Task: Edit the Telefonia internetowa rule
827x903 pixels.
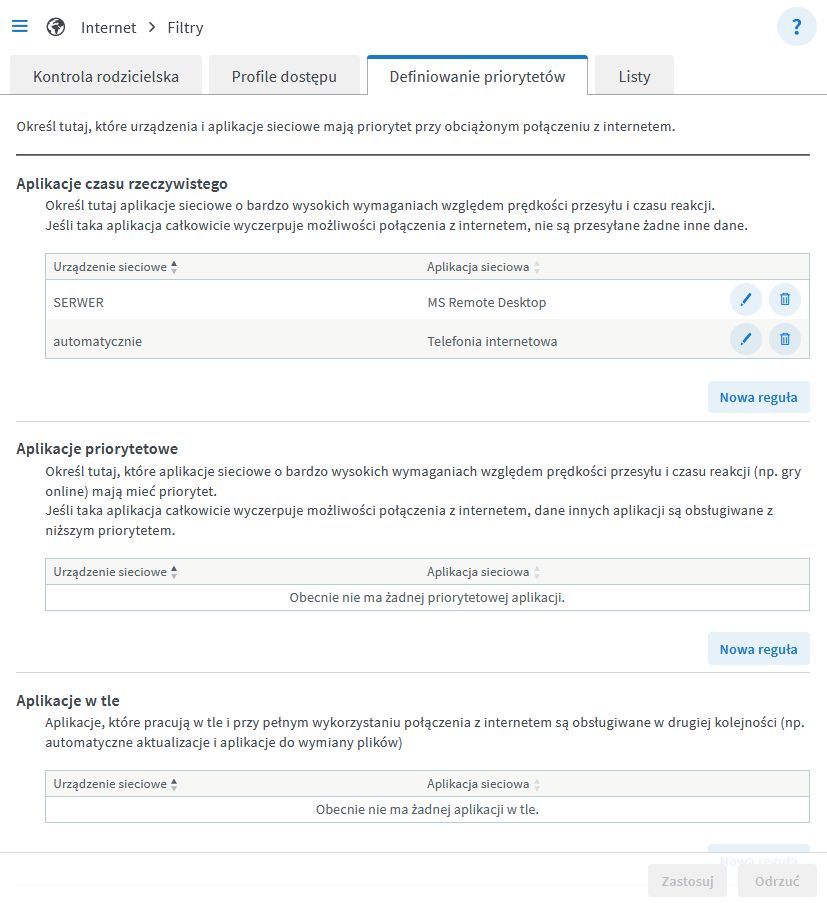Action: tap(745, 339)
